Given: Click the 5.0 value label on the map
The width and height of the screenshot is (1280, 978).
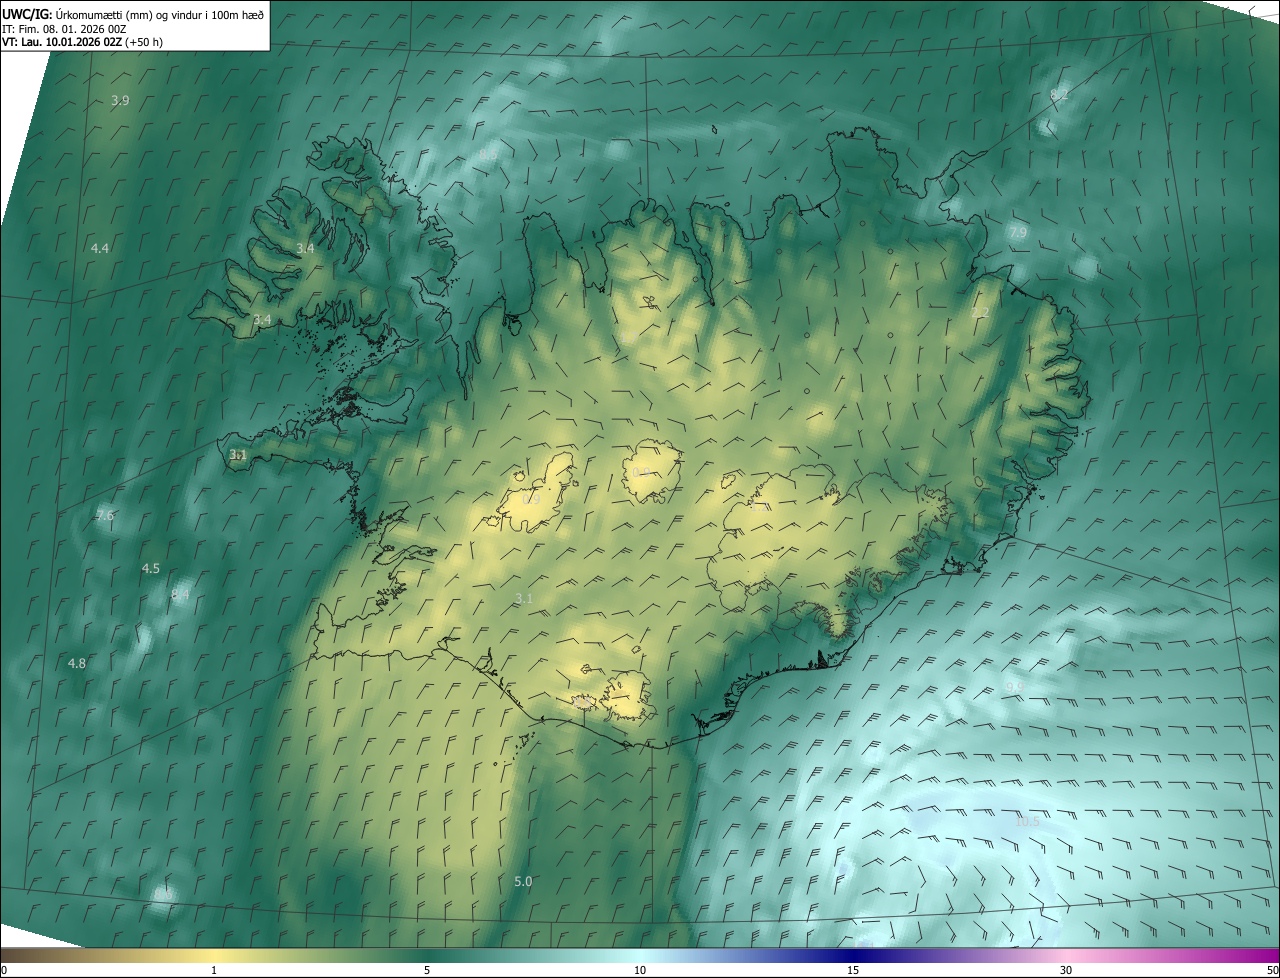Looking at the screenshot, I should coord(523,881).
